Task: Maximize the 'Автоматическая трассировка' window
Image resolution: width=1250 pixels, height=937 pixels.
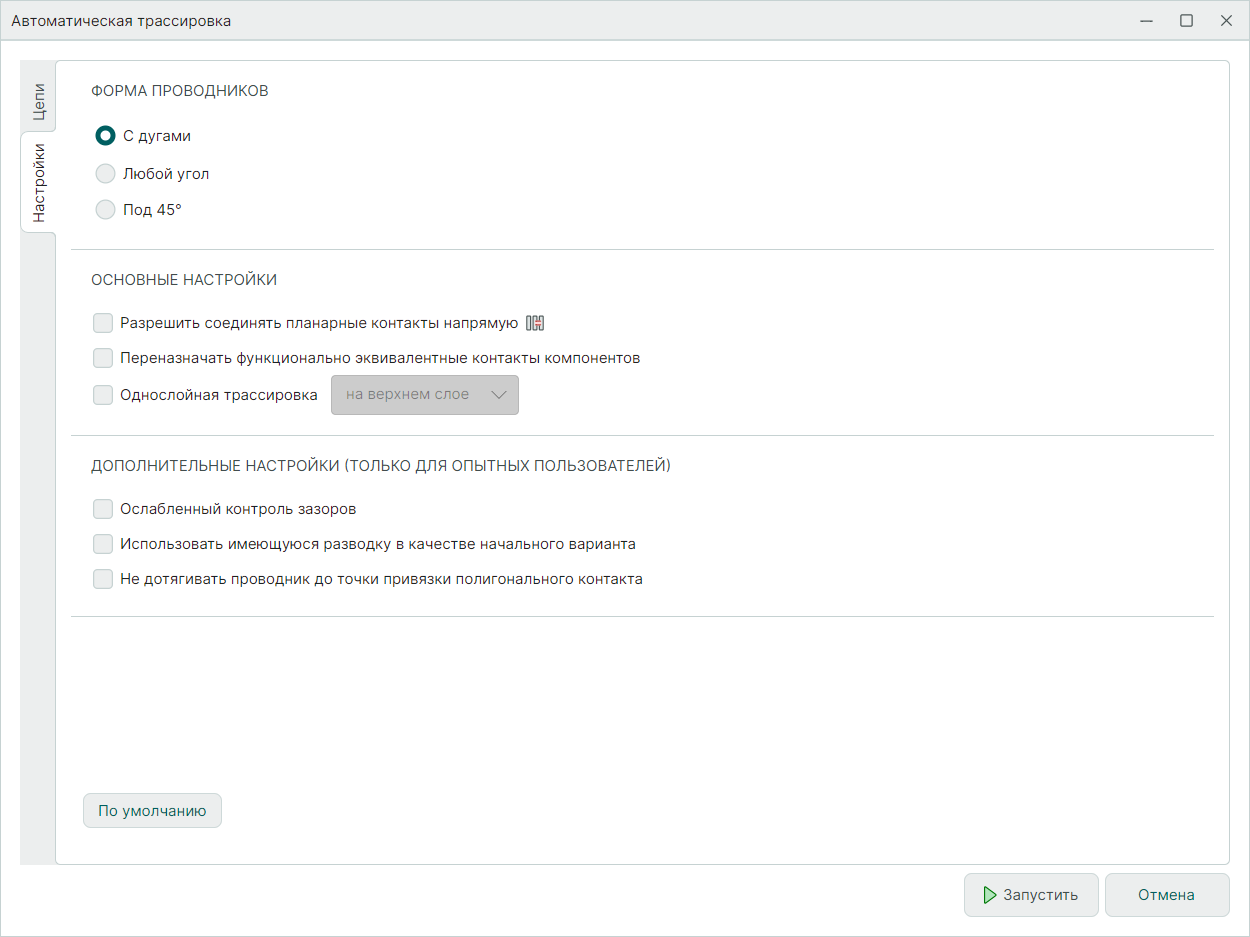Action: point(1186,20)
